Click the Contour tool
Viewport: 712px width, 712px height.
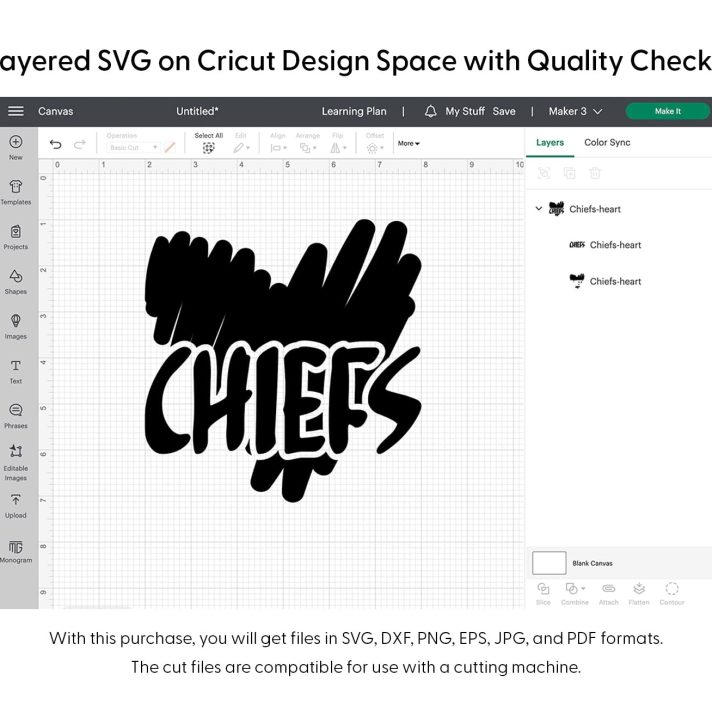click(x=672, y=594)
